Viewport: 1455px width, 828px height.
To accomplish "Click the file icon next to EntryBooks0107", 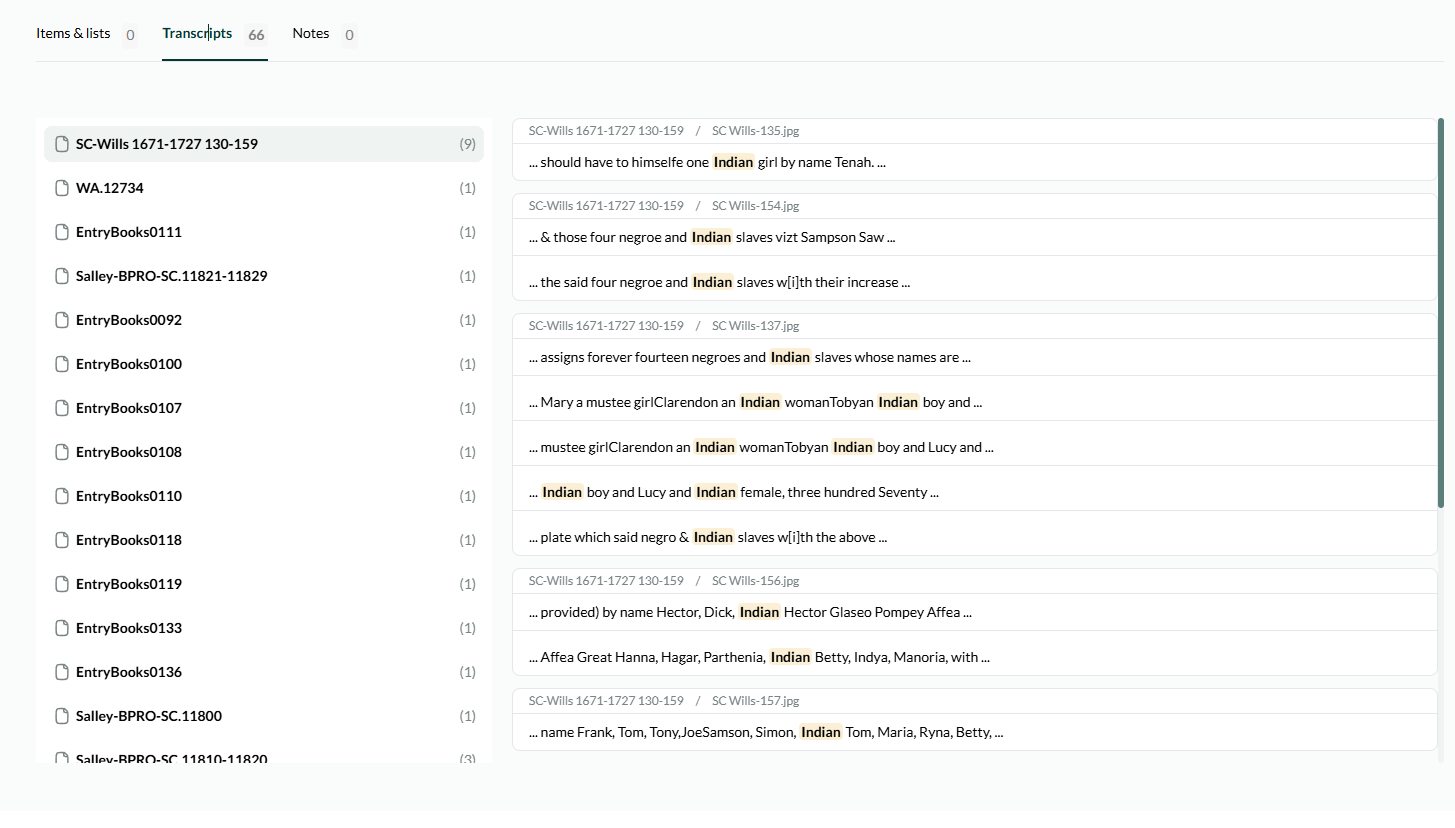I will (x=62, y=408).
